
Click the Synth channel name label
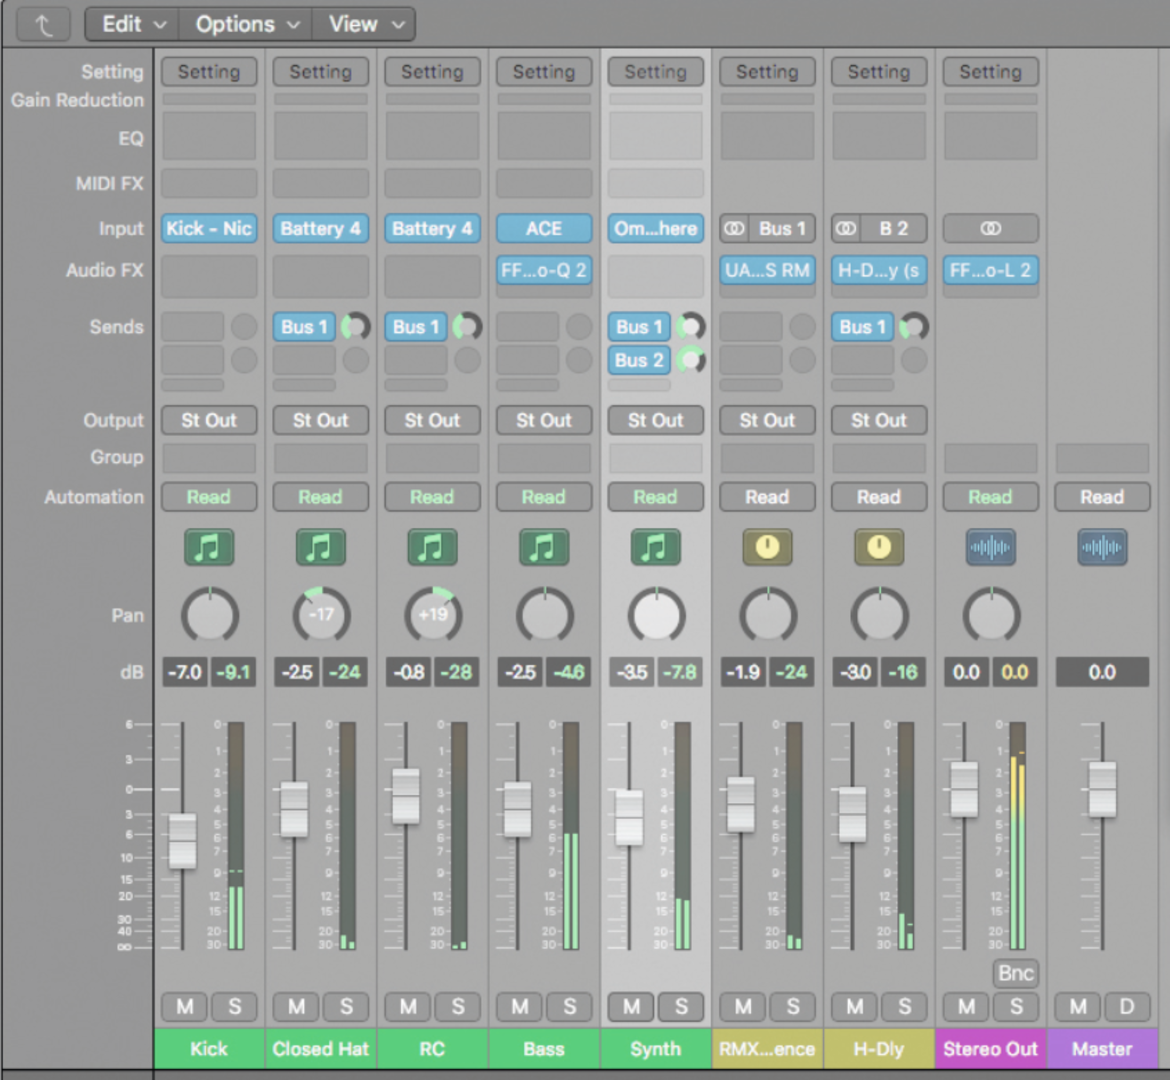(x=655, y=1049)
